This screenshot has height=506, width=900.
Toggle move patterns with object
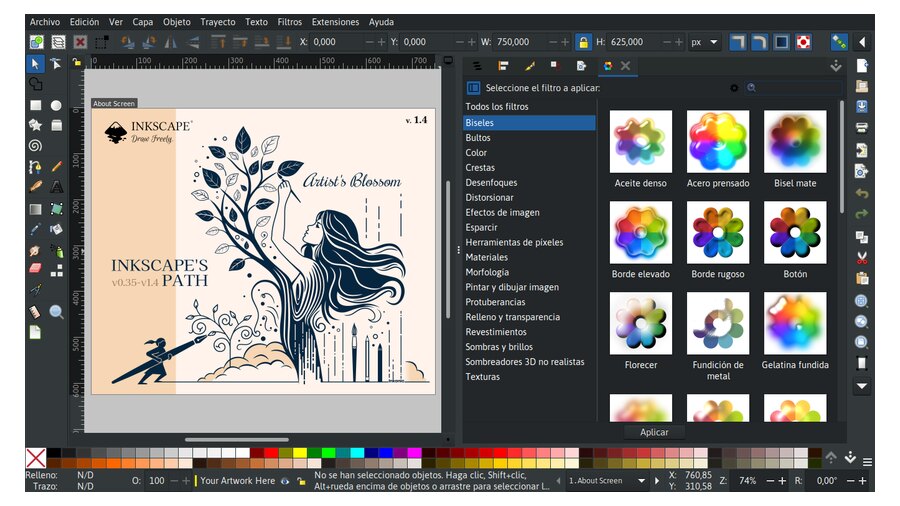click(x=803, y=42)
